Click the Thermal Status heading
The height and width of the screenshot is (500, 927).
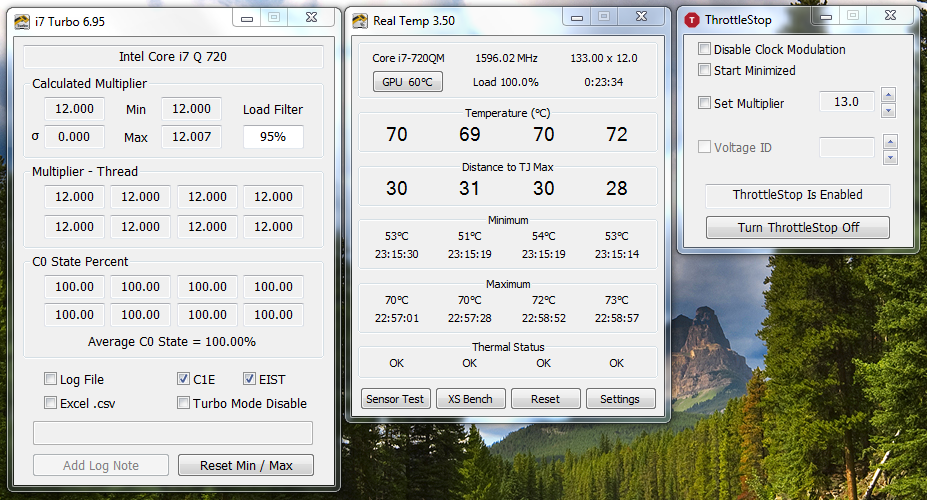[x=508, y=347]
